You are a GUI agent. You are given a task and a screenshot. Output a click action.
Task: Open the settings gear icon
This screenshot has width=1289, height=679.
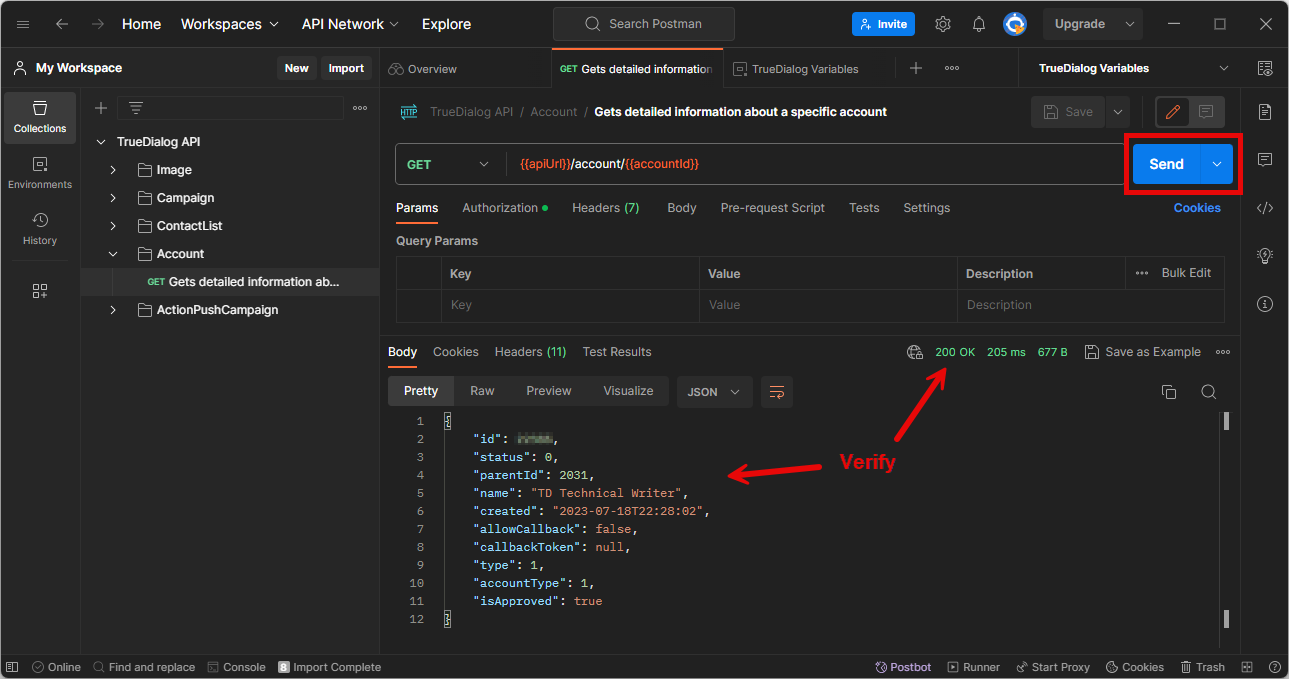(943, 24)
